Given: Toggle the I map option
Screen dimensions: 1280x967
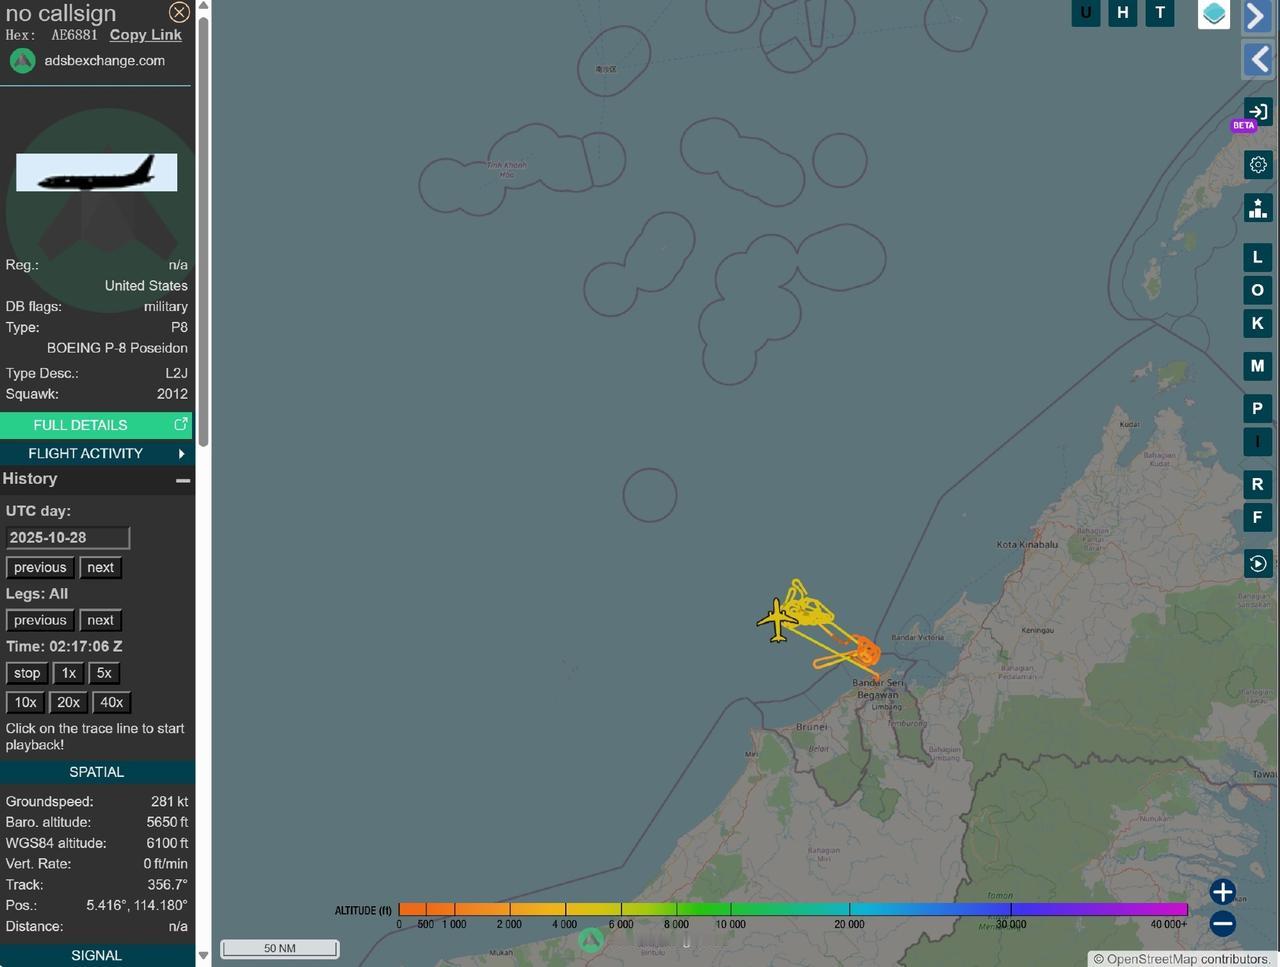Looking at the screenshot, I should 1258,441.
